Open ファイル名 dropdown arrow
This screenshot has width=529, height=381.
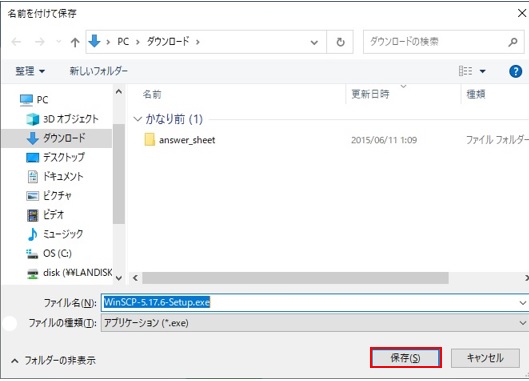point(523,303)
